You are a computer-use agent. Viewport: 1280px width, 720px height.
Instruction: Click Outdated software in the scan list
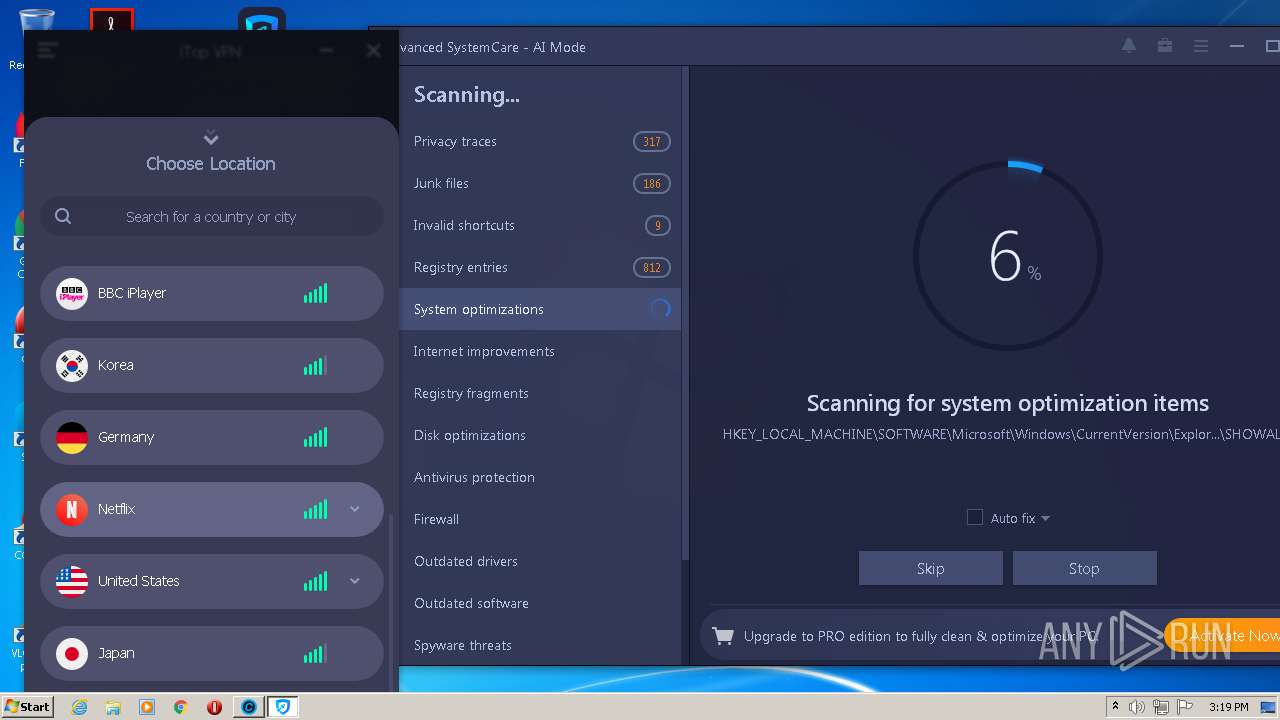(x=540, y=603)
